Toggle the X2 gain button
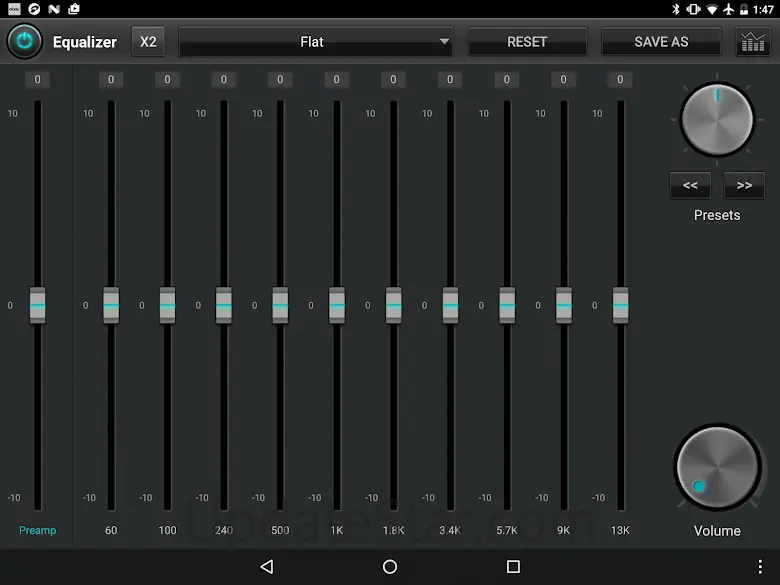 tap(148, 42)
